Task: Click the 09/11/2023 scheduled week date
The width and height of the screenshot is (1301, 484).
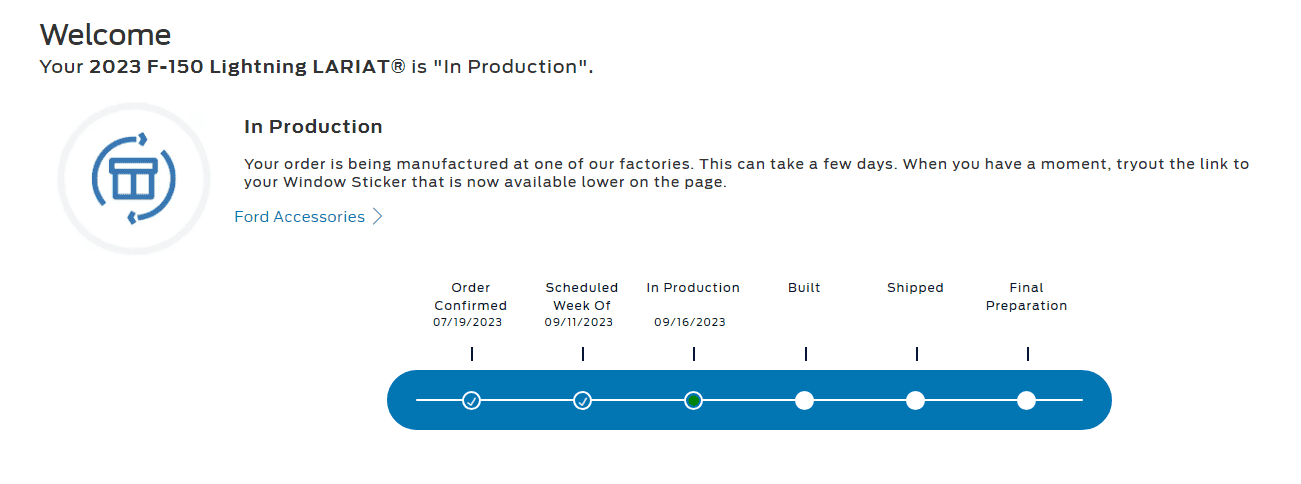Action: (579, 323)
